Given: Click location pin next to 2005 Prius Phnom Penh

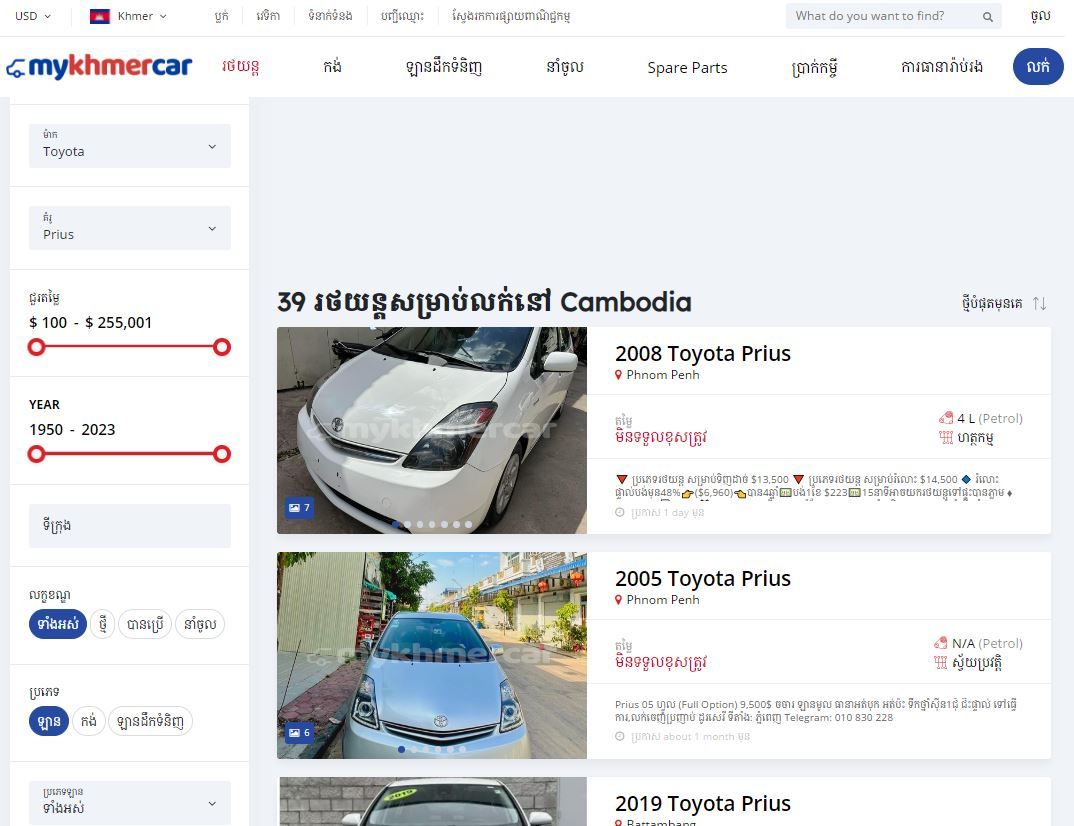Looking at the screenshot, I should 619,599.
